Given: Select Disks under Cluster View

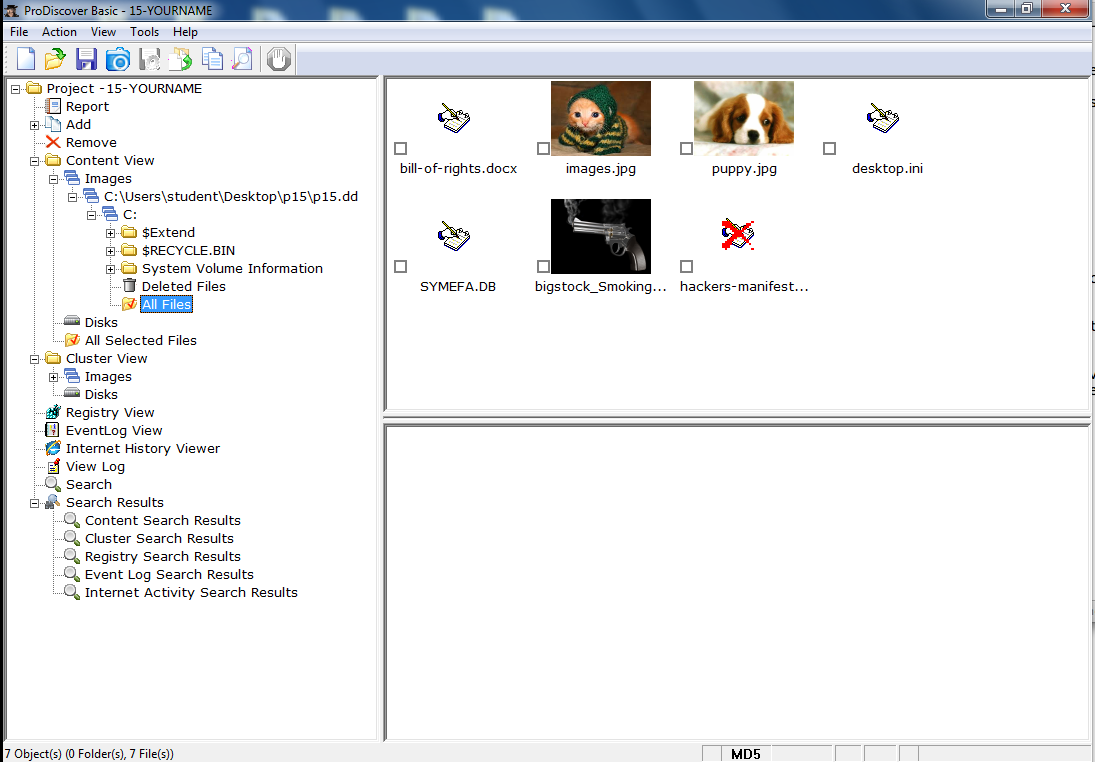Looking at the screenshot, I should point(101,395).
